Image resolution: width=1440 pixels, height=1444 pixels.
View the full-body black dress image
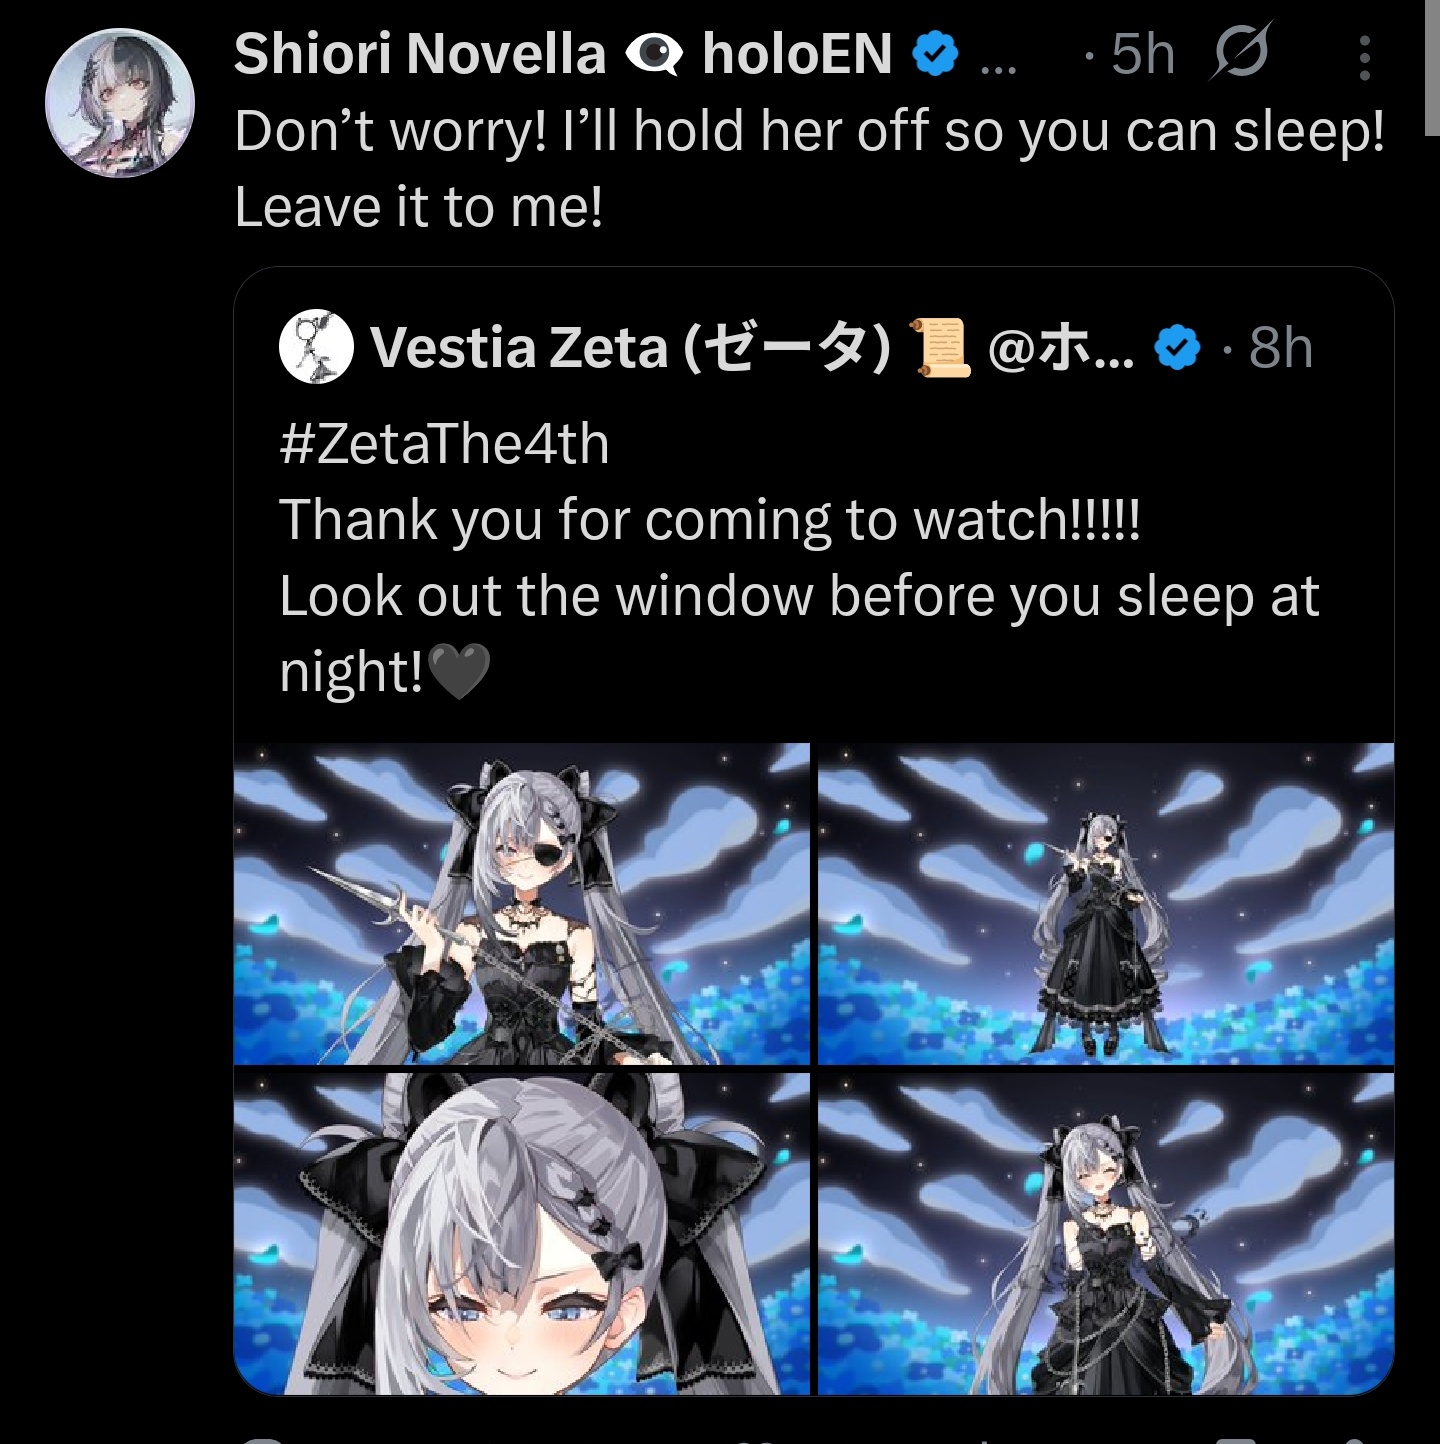(x=1106, y=904)
